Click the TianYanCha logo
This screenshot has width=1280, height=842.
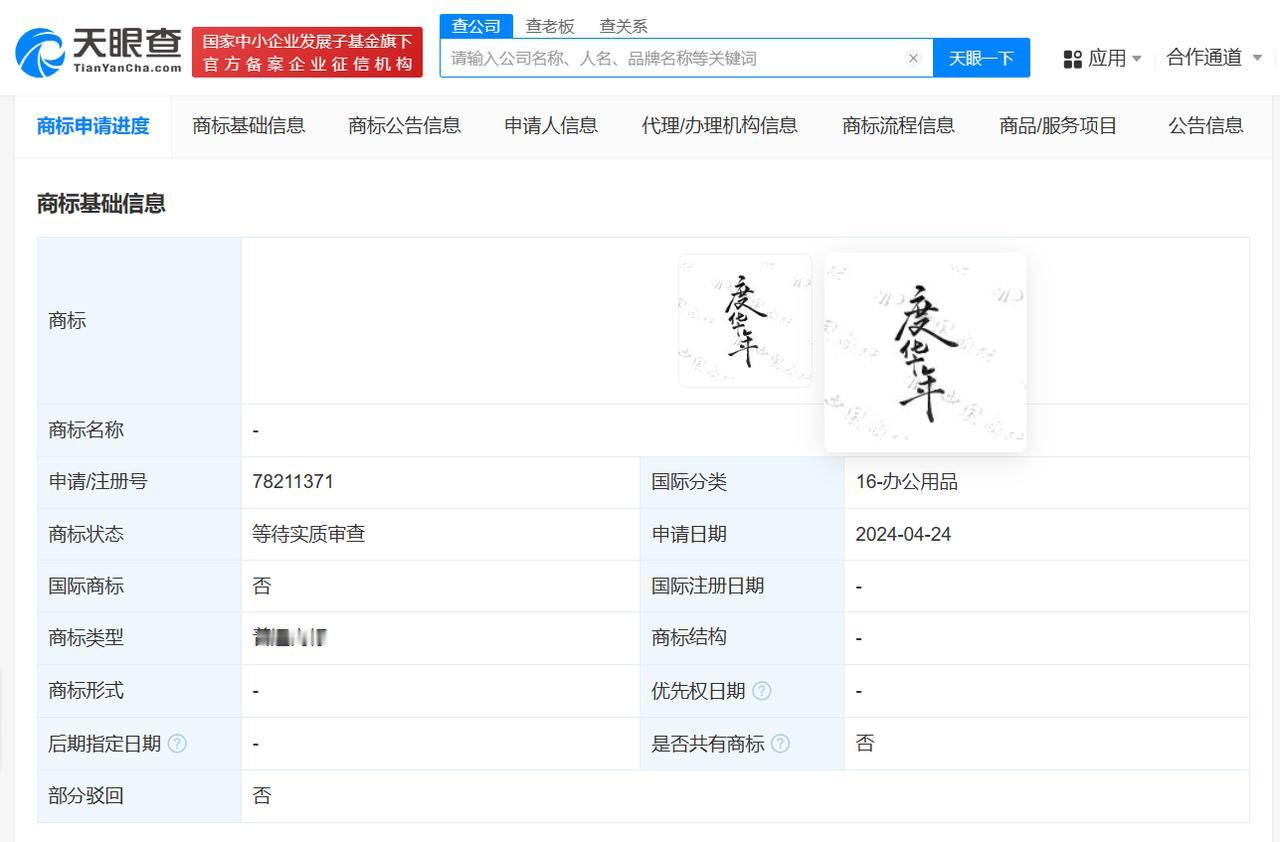pyautogui.click(x=99, y=51)
